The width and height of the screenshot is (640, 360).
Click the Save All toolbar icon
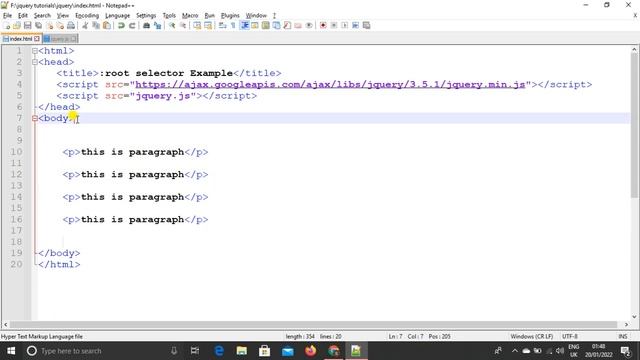pyautogui.click(x=38, y=25)
